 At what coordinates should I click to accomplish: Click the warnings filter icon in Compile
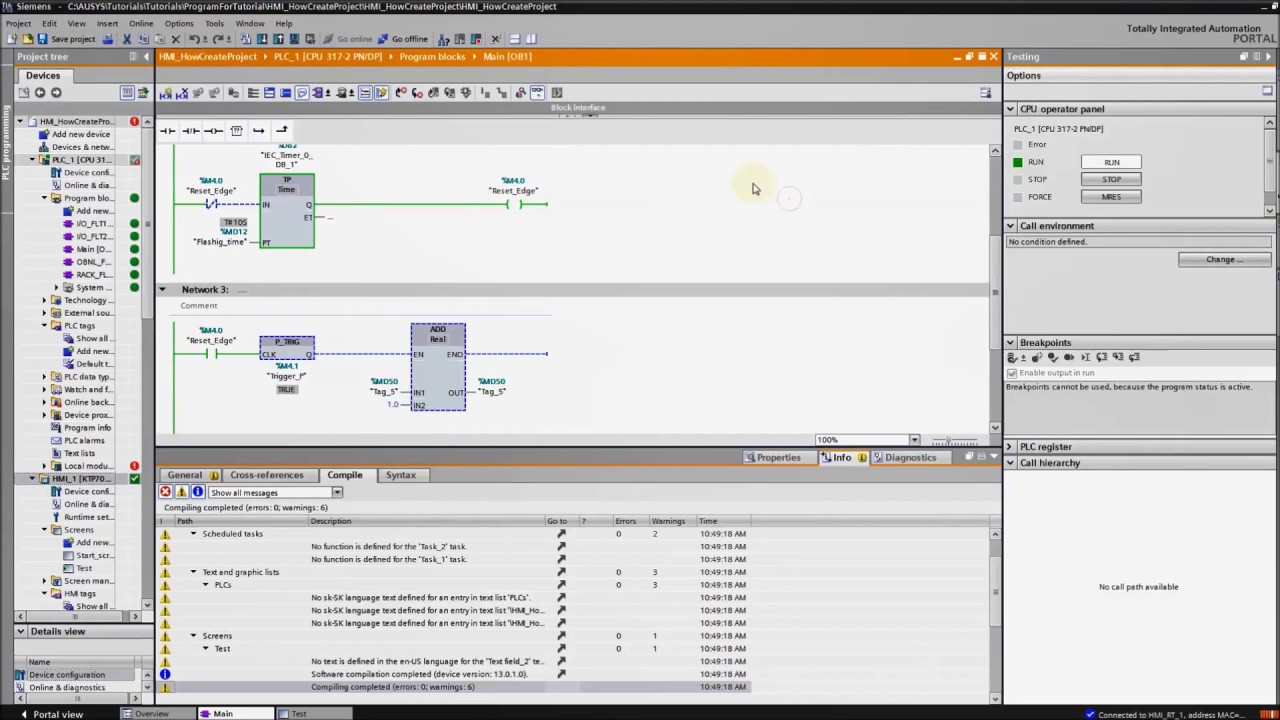pos(181,492)
